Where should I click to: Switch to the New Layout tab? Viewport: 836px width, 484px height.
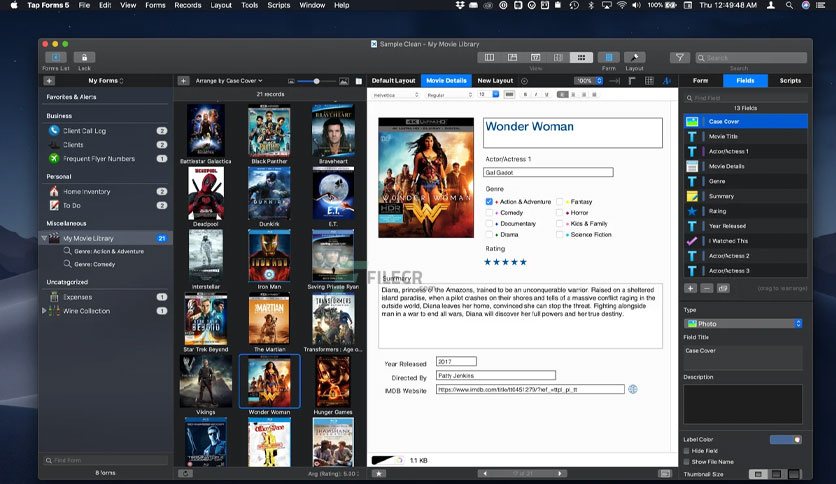tap(495, 80)
